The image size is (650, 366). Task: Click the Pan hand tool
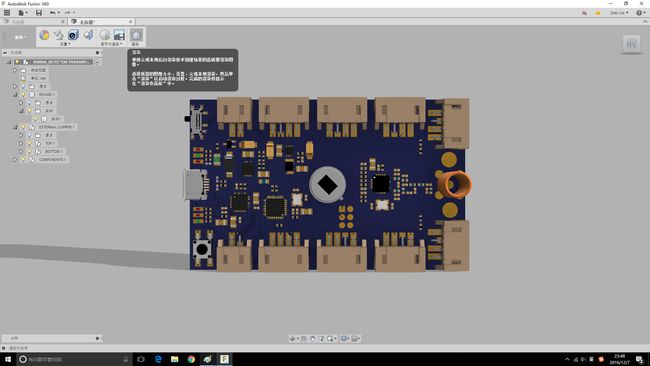(313, 339)
